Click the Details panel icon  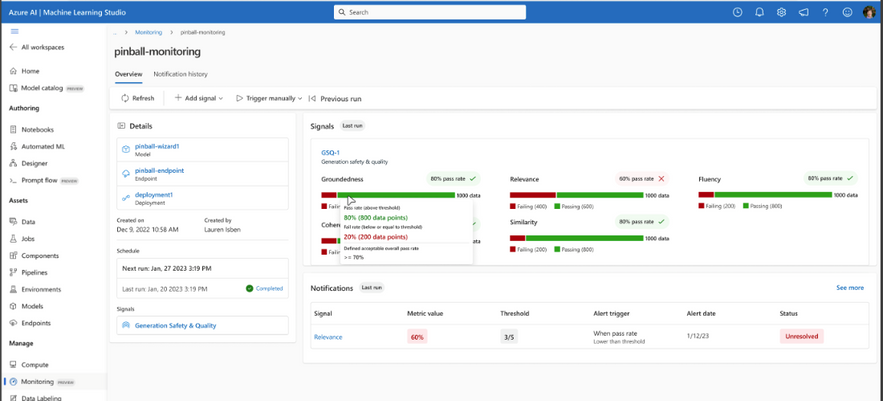121,126
